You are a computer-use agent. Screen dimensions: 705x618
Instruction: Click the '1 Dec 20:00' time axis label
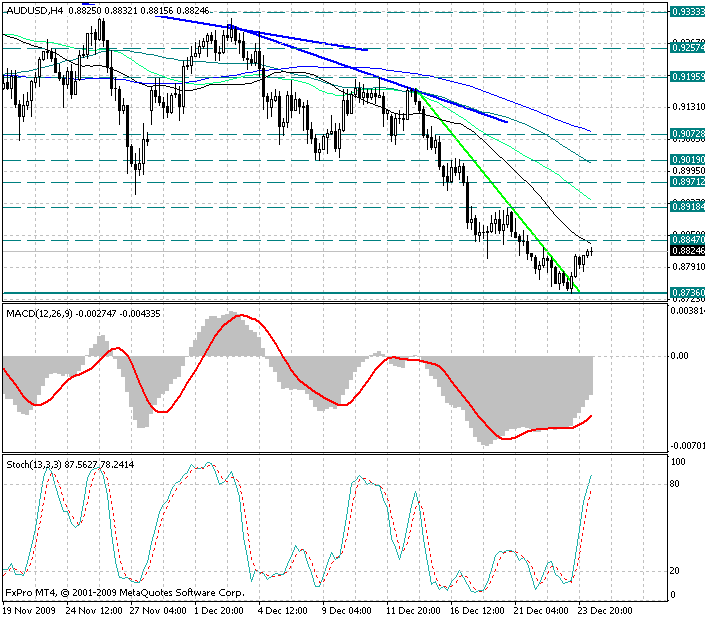coord(219,611)
